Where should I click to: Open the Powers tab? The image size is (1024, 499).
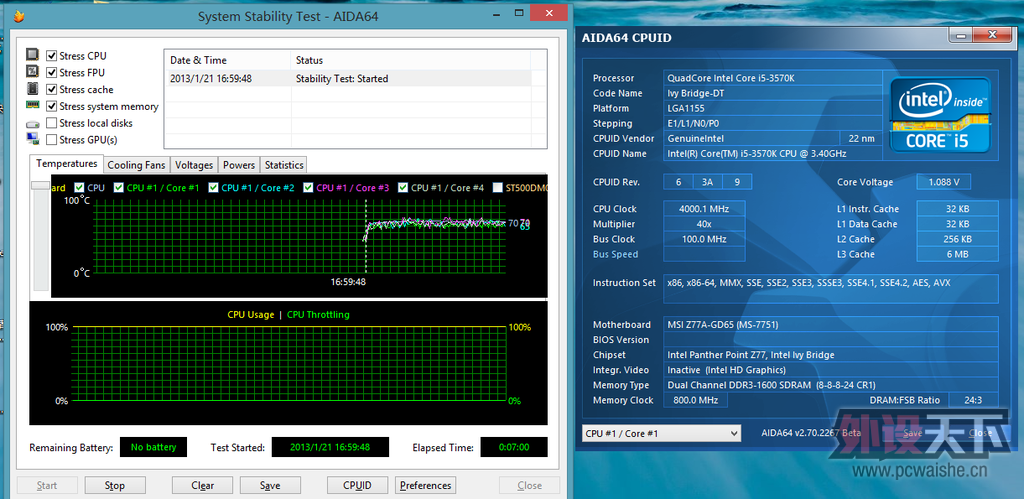239,165
